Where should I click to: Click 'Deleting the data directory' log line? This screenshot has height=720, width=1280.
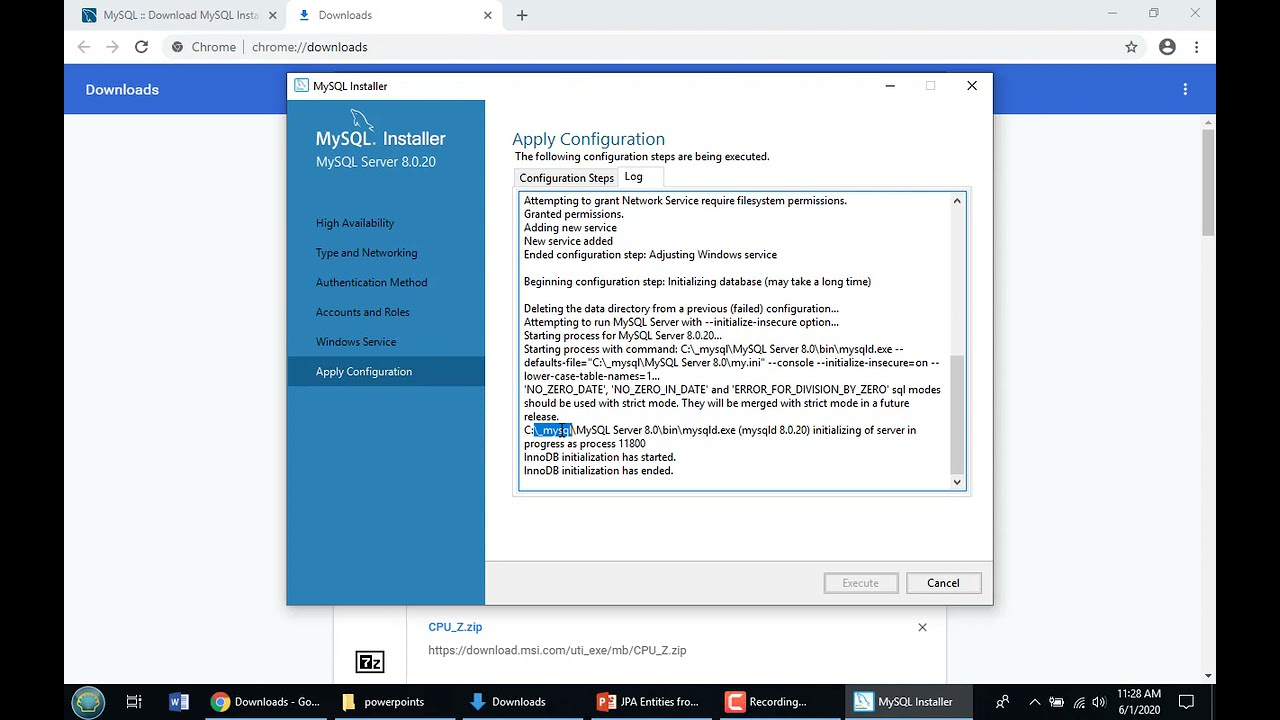click(681, 309)
